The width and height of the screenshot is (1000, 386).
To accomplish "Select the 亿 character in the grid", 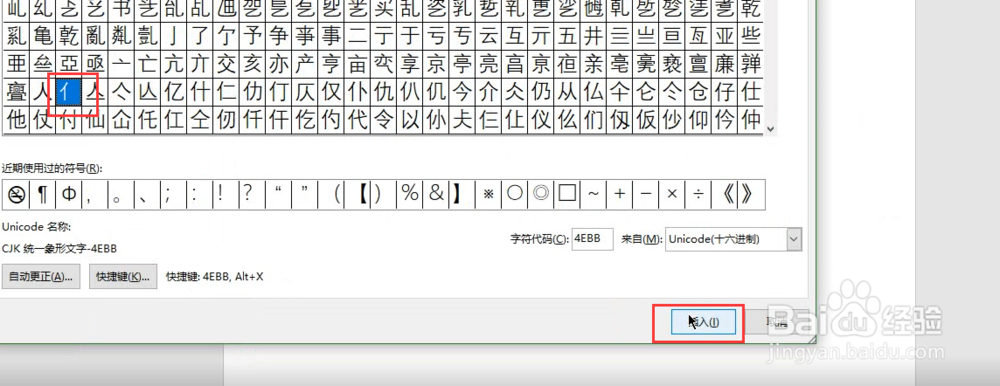I will tap(173, 93).
